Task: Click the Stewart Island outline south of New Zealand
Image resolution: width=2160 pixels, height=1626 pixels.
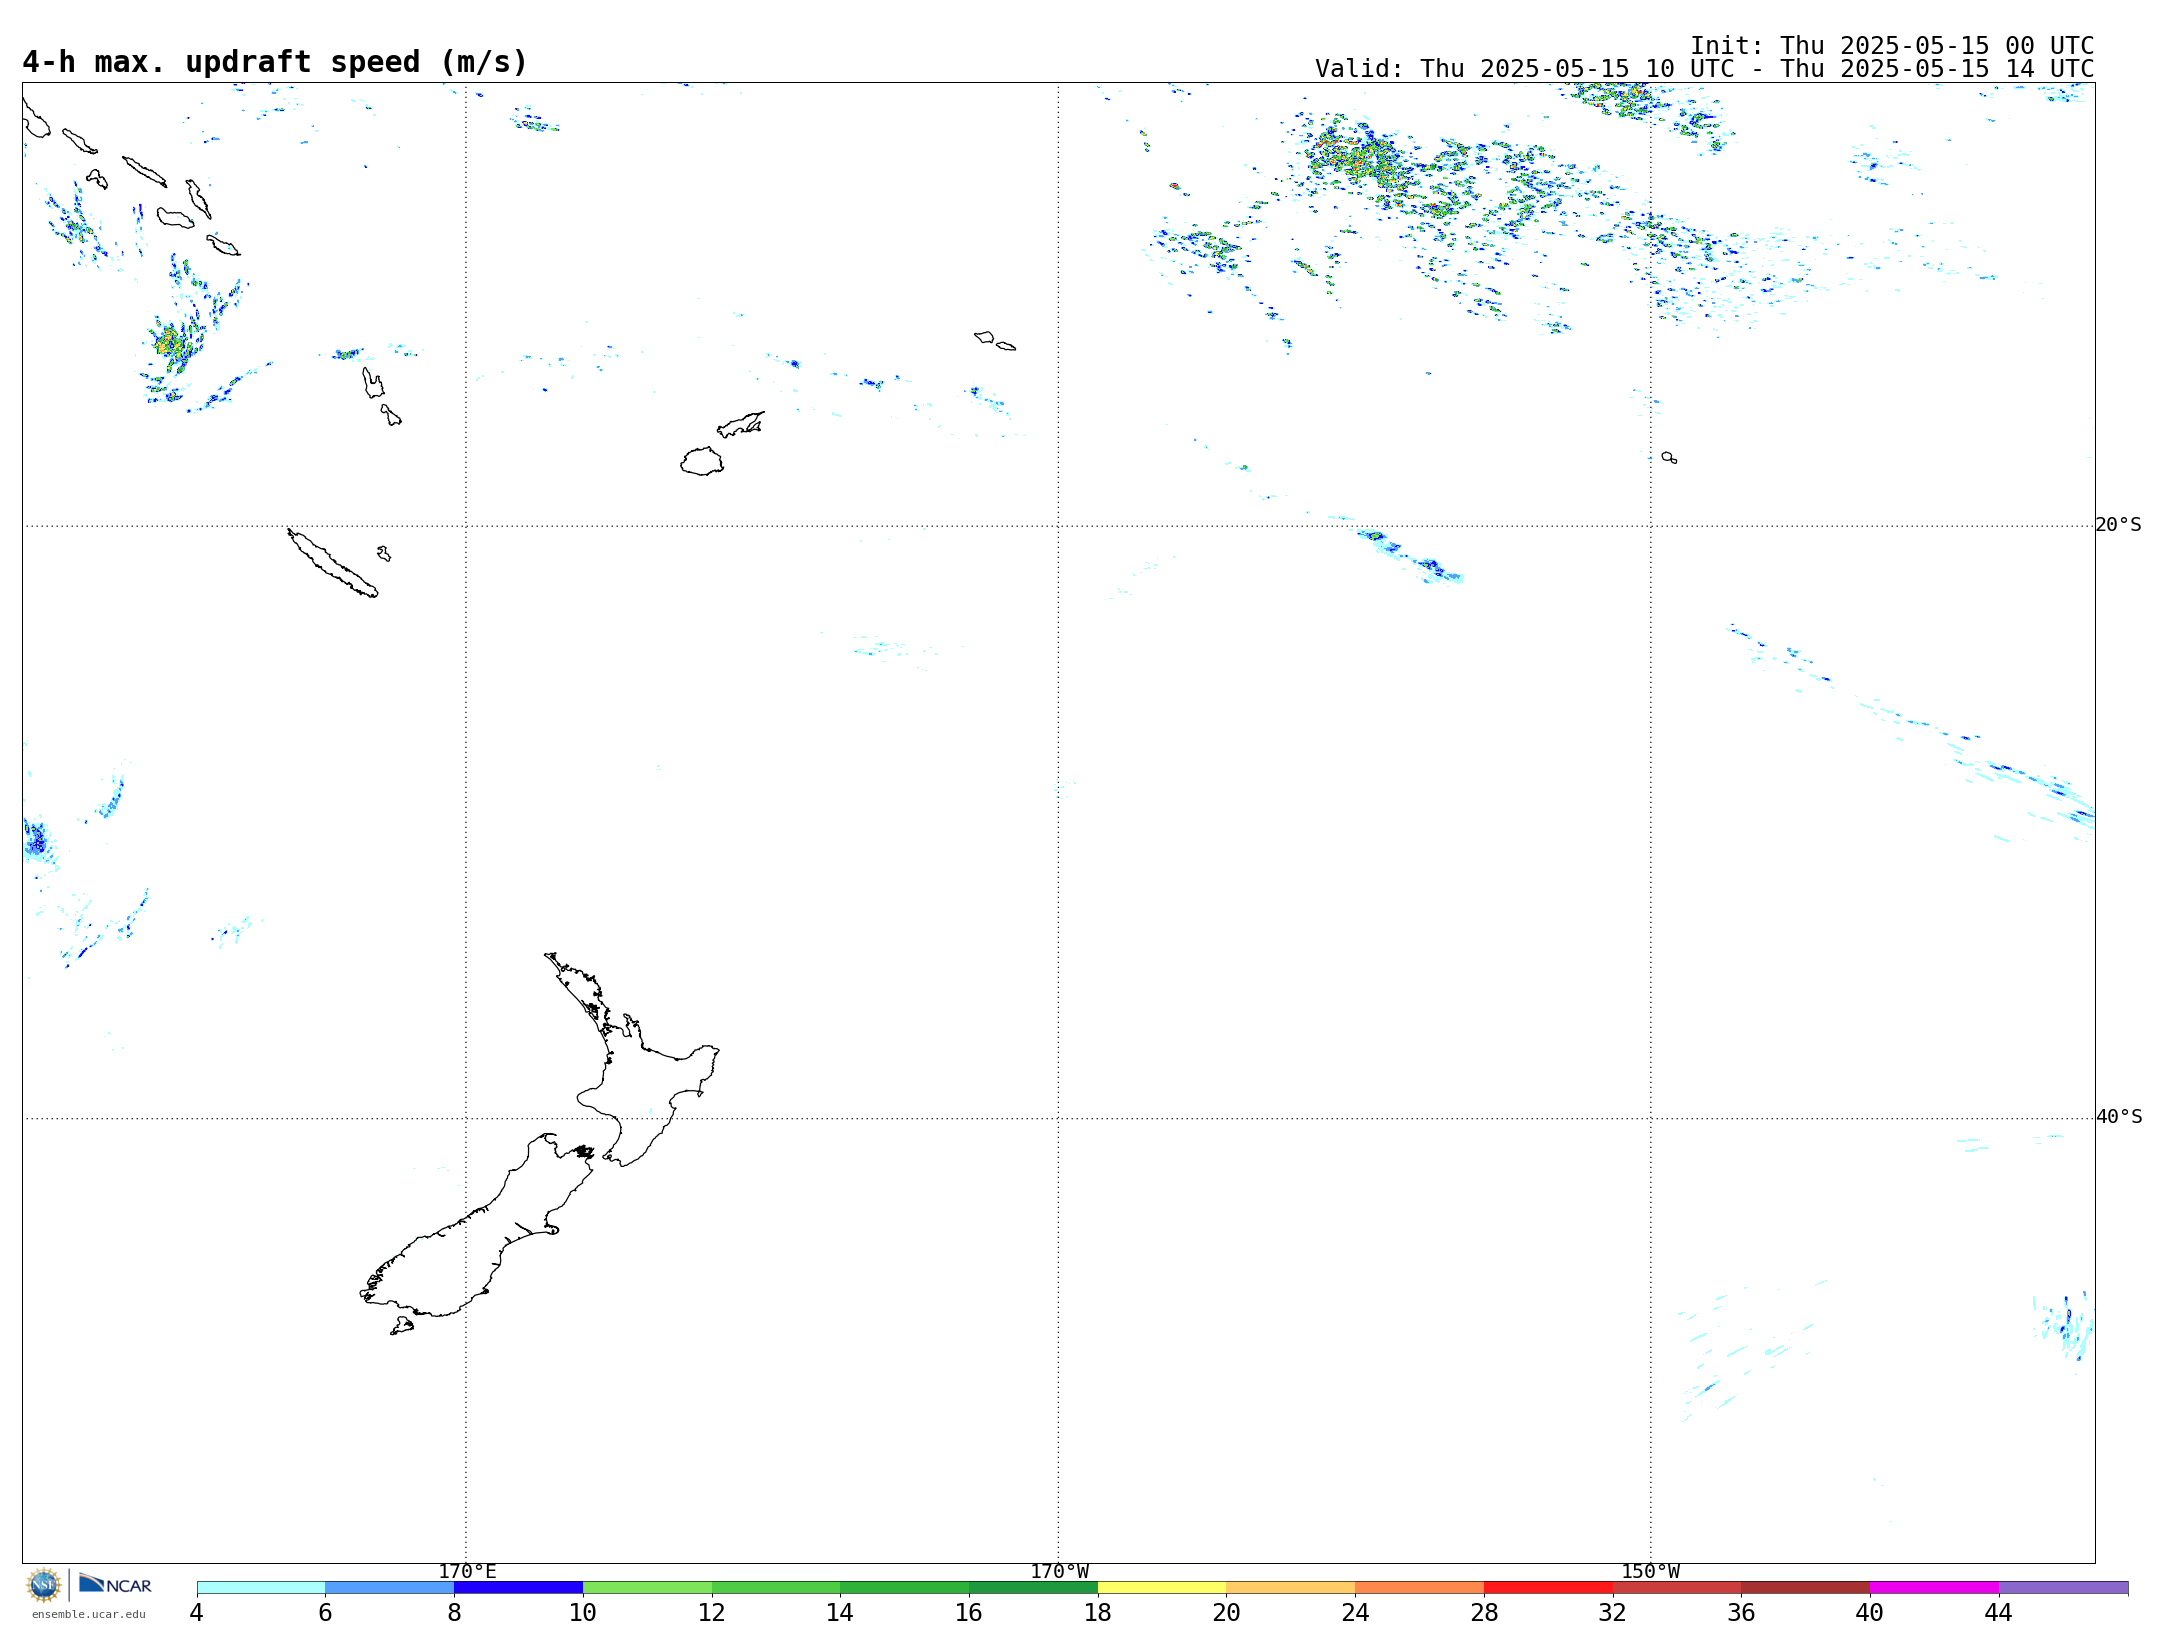Action: pyautogui.click(x=402, y=1326)
